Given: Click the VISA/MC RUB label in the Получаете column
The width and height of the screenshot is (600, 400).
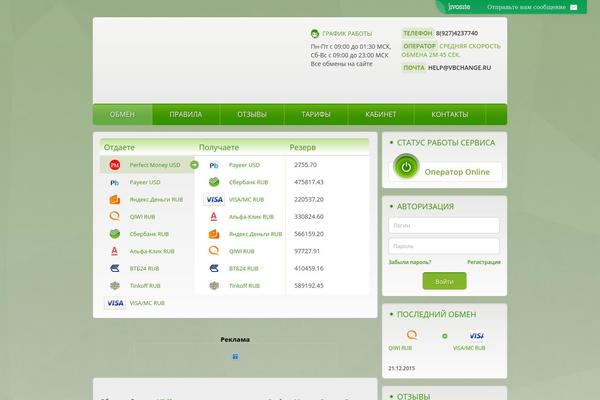Looking at the screenshot, I should point(246,199).
